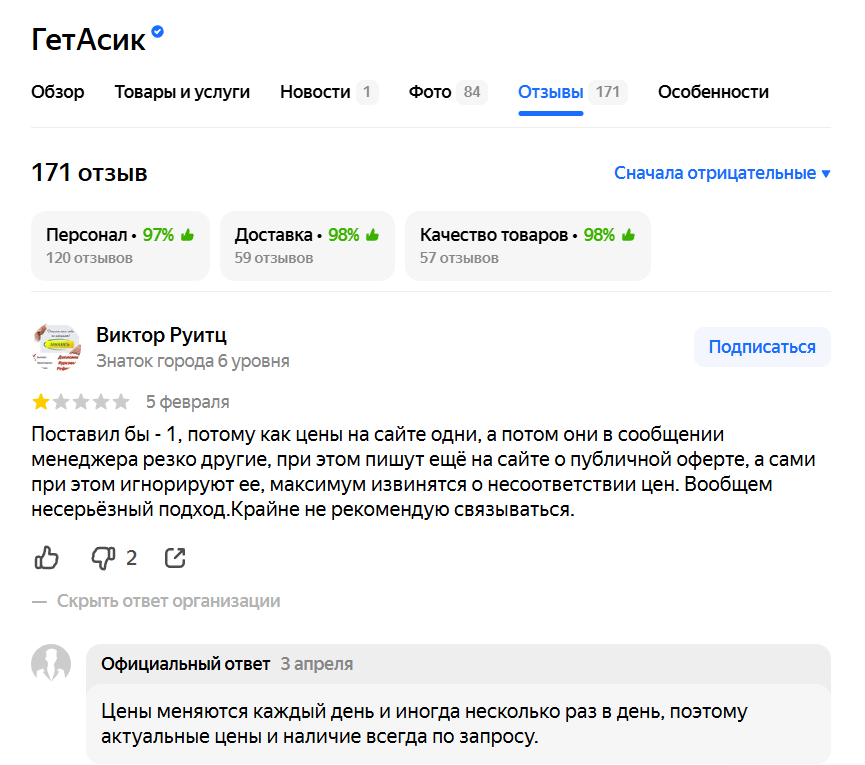Filter reviews by Персонал 97% chip

120,245
